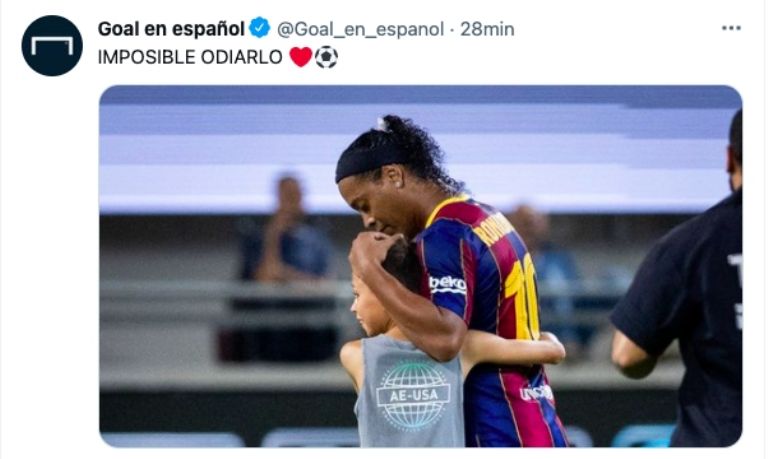This screenshot has height=459, width=768.
Task: Open the "Goal en español" display name
Action: [x=171, y=29]
